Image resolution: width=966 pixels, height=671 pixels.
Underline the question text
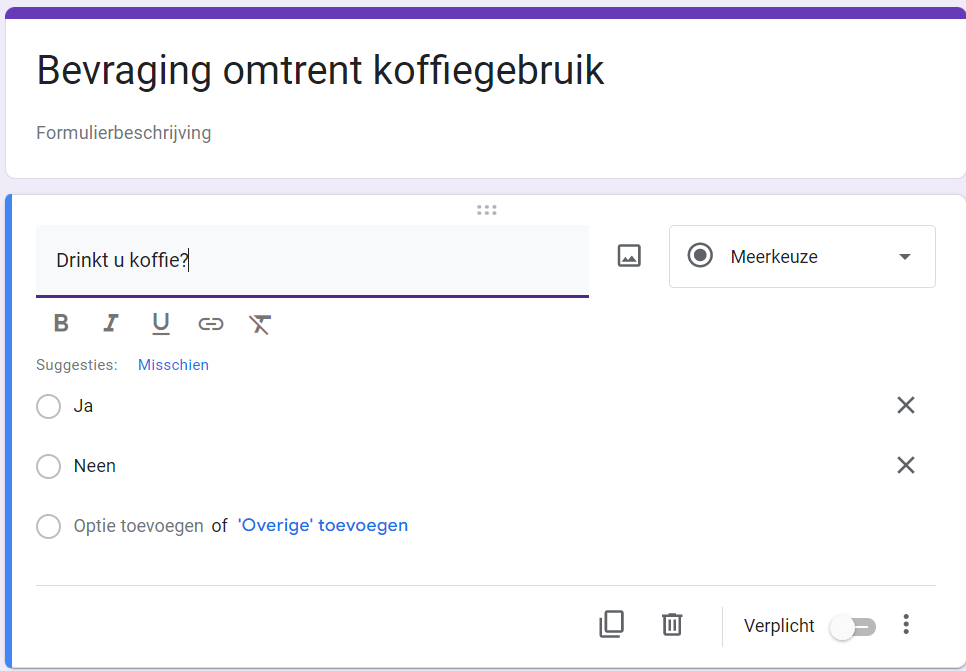tap(160, 324)
